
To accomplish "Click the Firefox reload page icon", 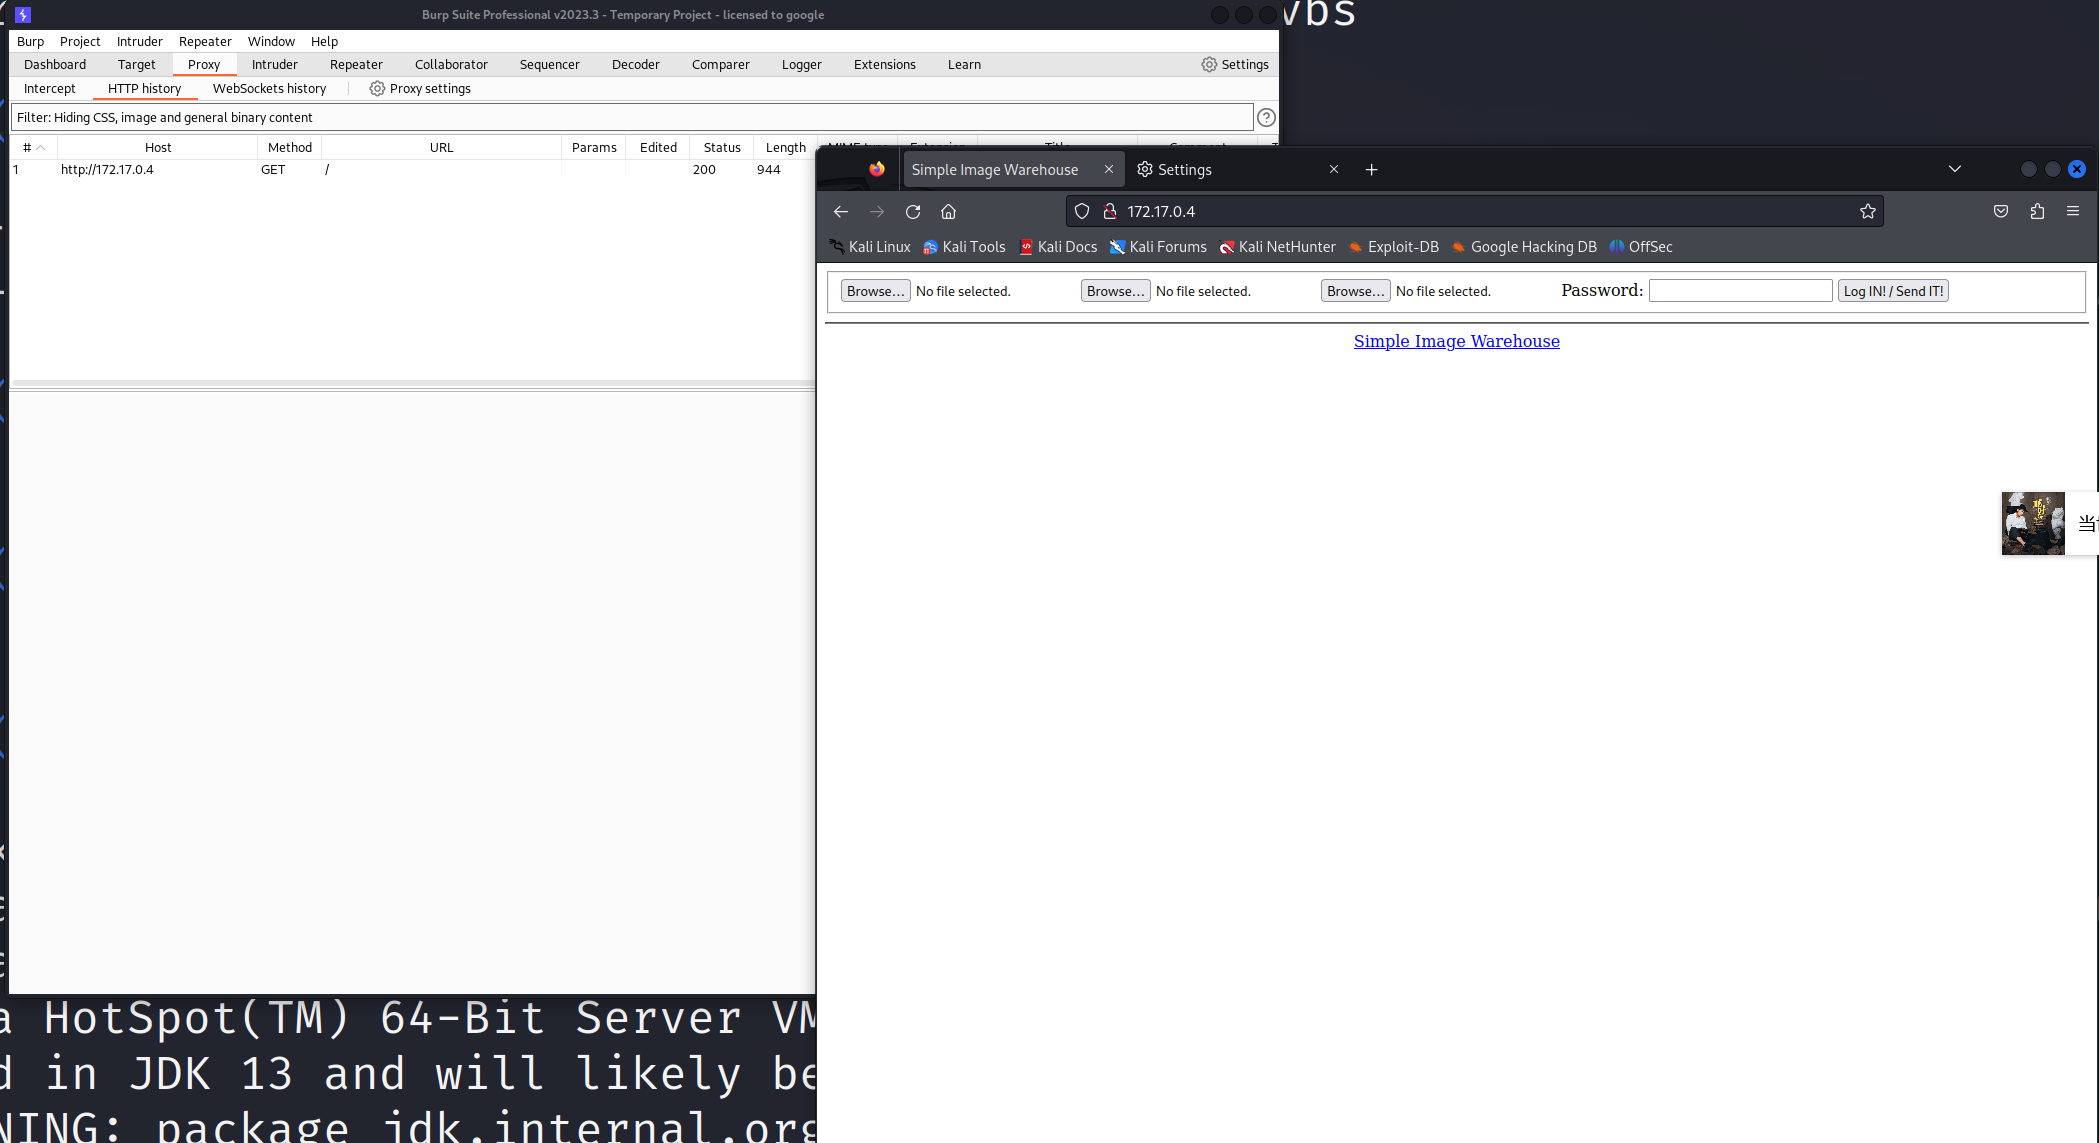I will click(912, 211).
